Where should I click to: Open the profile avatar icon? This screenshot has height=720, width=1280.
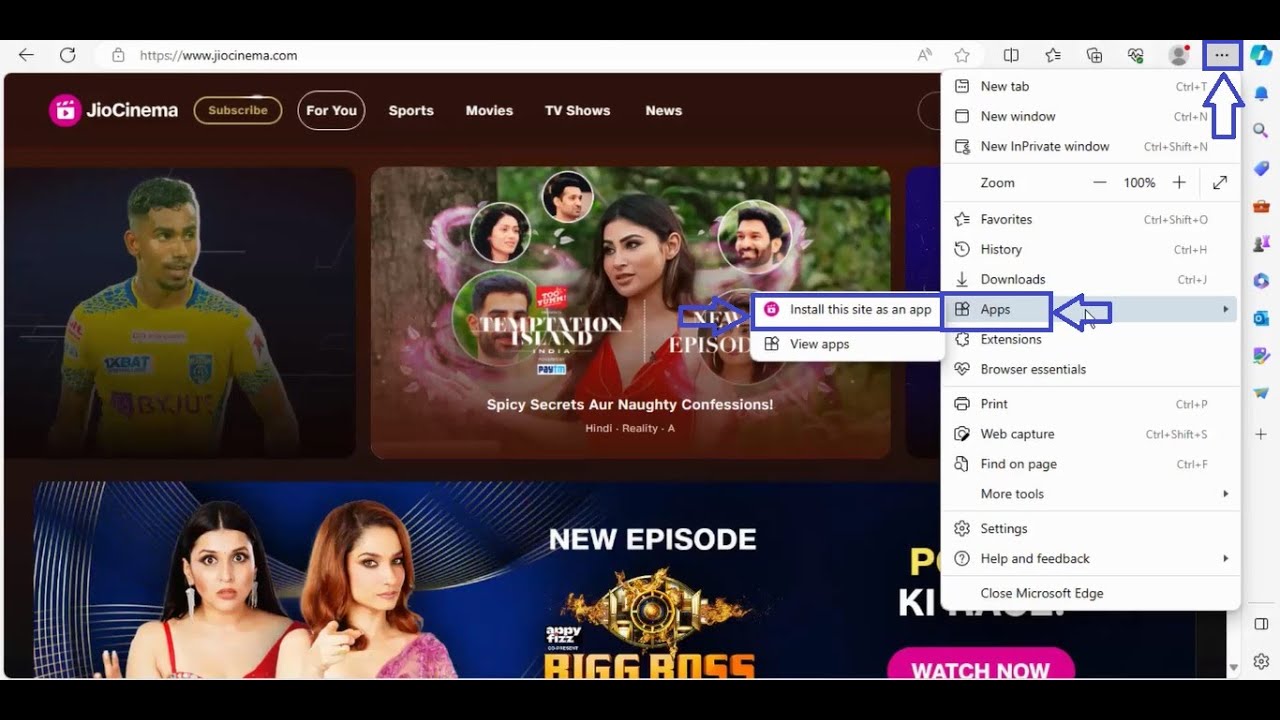(x=1179, y=55)
